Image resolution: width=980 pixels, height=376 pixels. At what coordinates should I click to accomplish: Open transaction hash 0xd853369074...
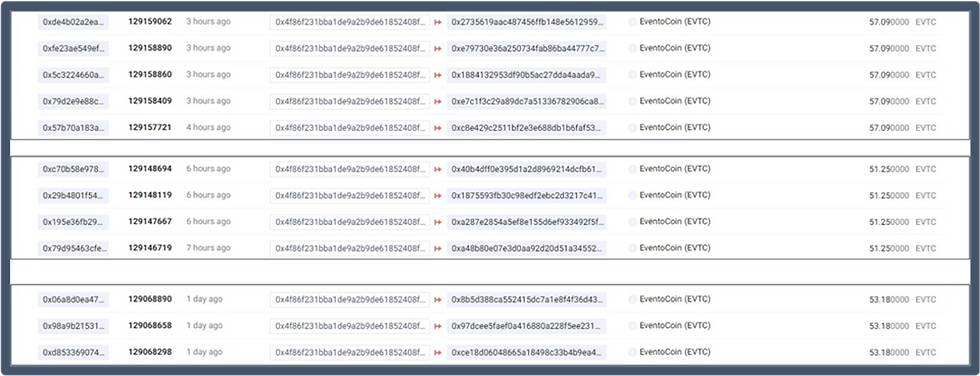coord(73,353)
